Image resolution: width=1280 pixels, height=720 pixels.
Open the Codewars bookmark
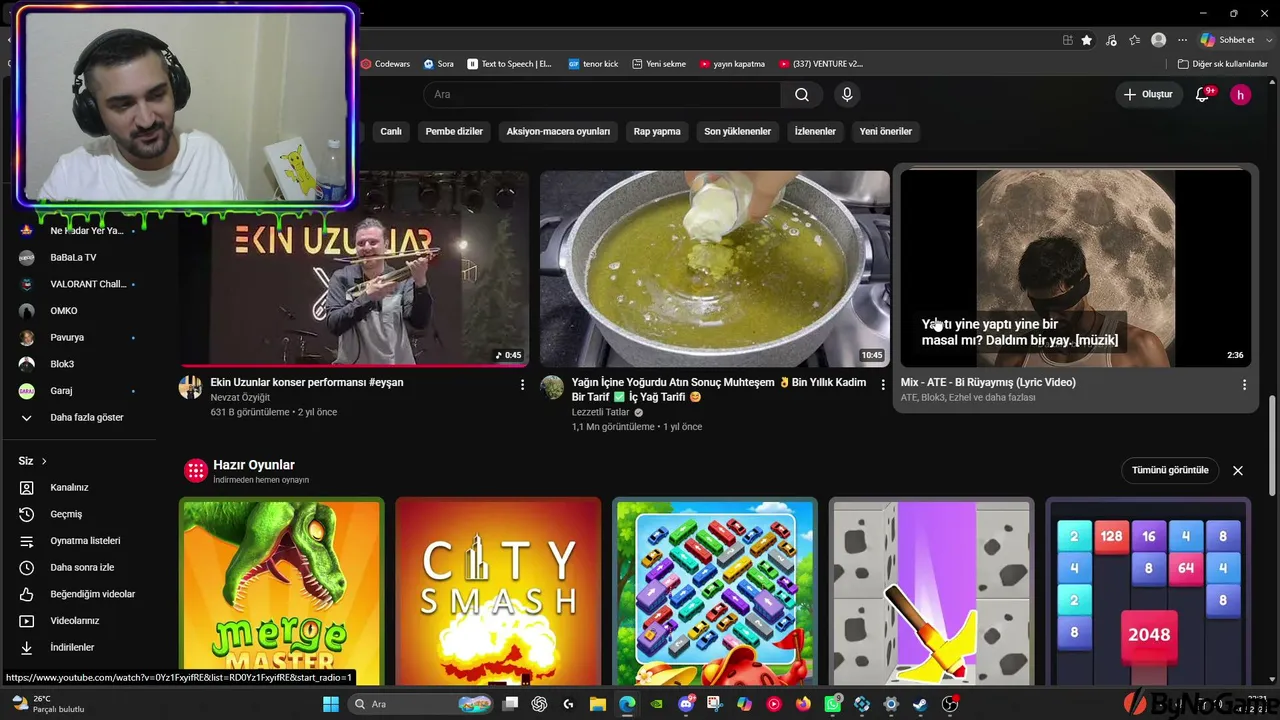[385, 64]
